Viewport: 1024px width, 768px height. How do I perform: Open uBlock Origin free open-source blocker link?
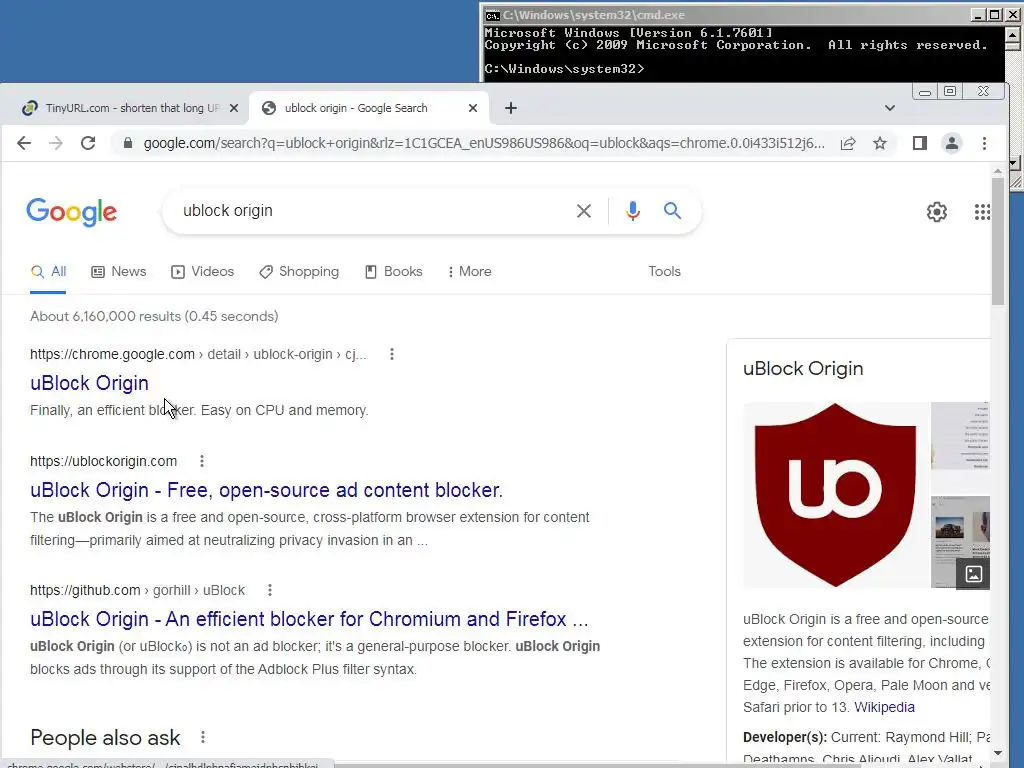(x=266, y=490)
